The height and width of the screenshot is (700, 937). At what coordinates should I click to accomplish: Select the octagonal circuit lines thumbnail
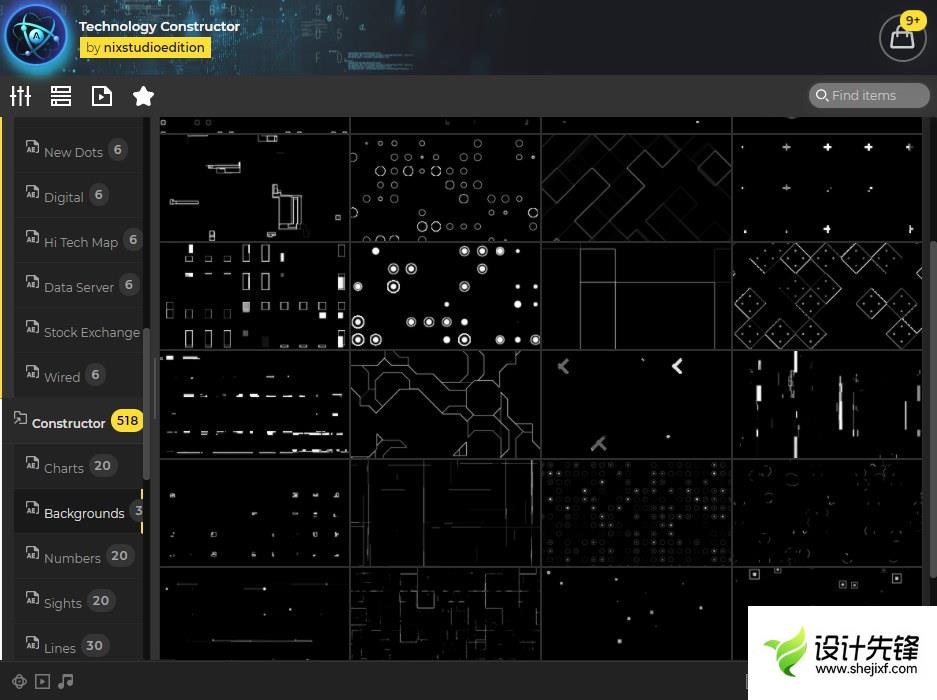pyautogui.click(x=445, y=404)
